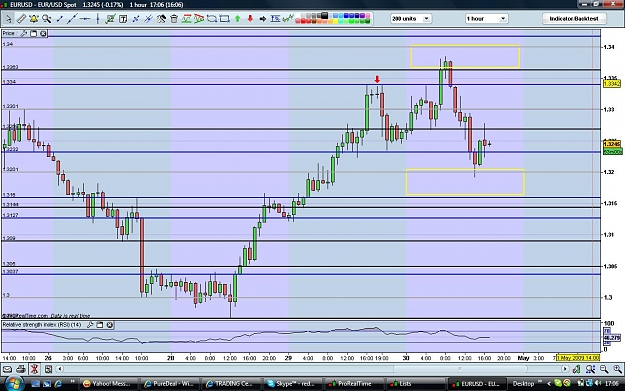
Task: Click the printer icon
Action: tap(21, 369)
